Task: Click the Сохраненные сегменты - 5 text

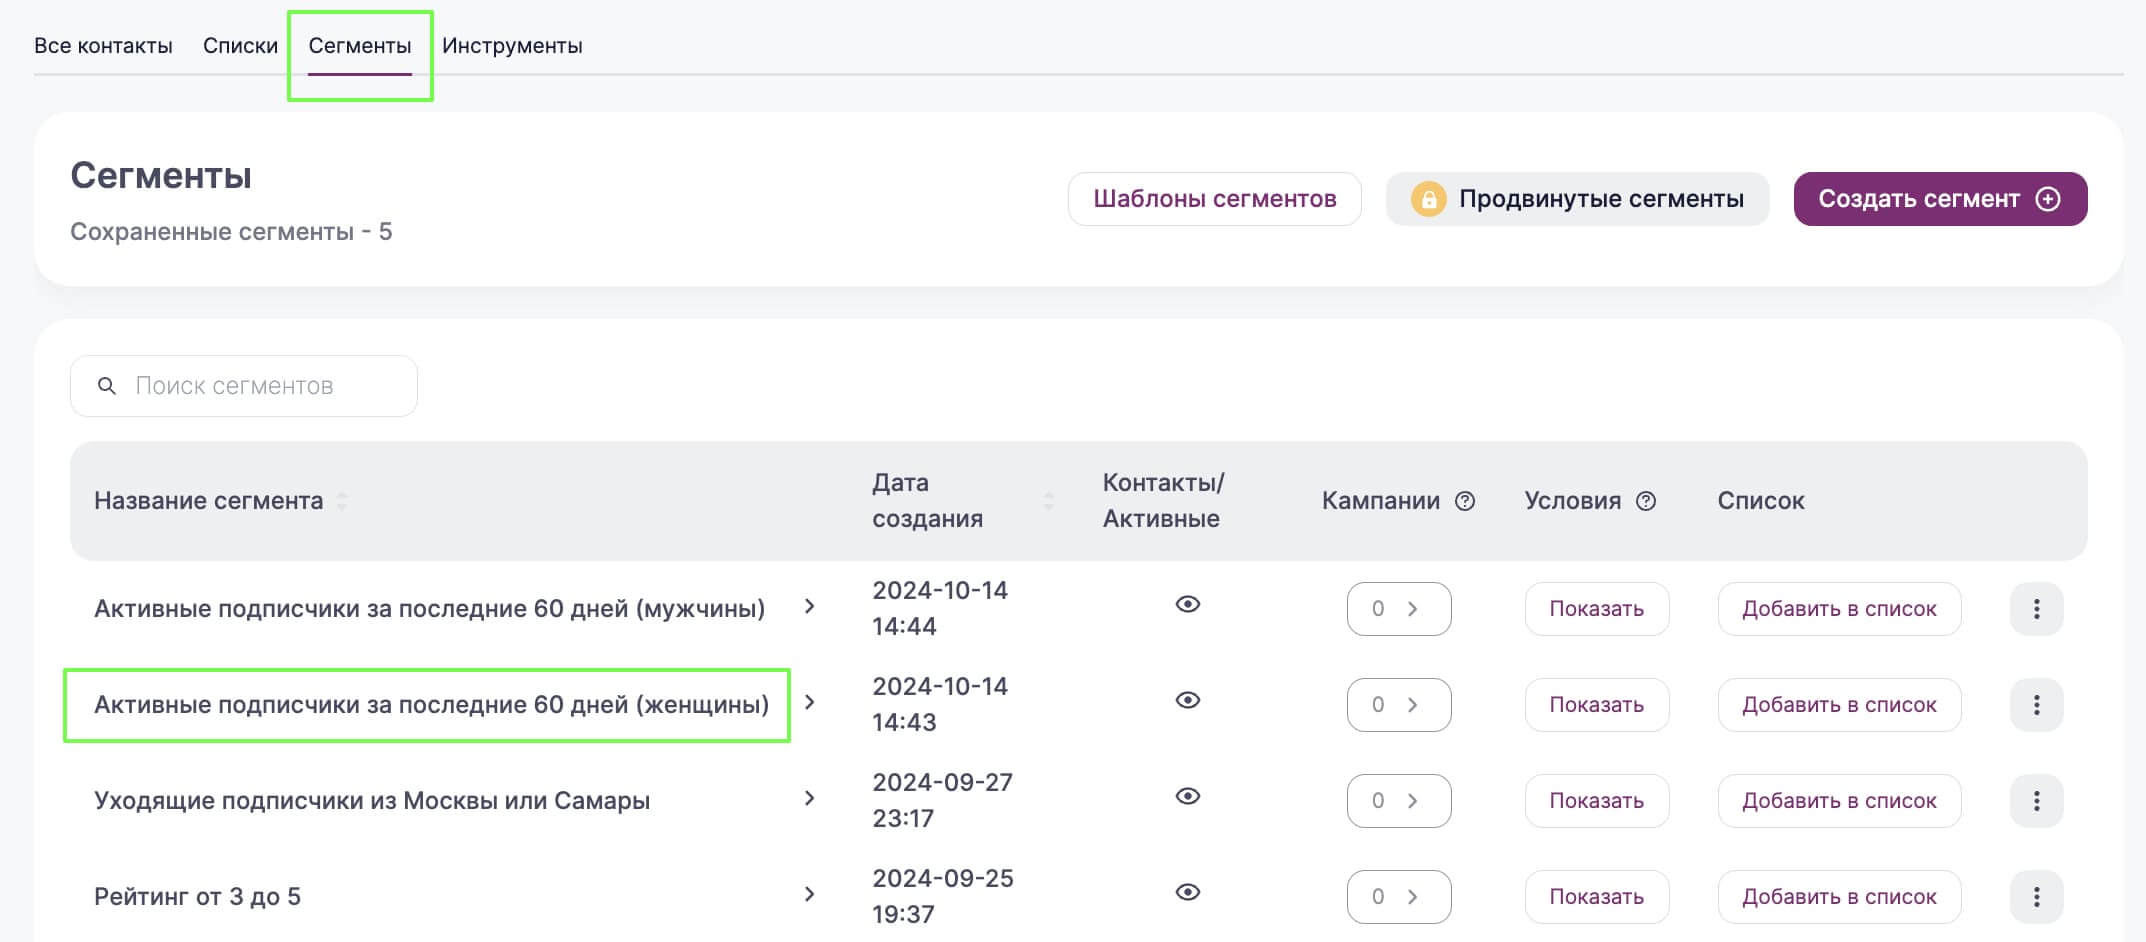Action: [231, 232]
